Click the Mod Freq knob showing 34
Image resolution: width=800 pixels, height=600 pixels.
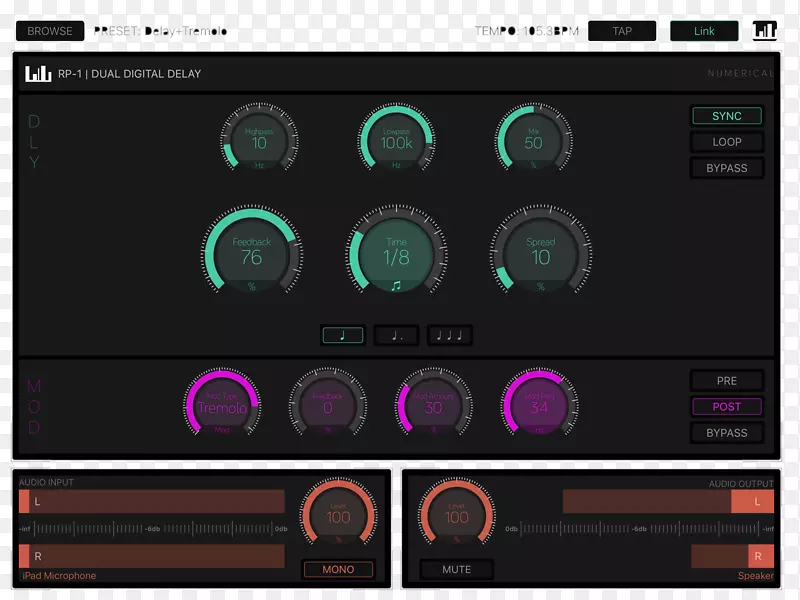click(x=539, y=405)
